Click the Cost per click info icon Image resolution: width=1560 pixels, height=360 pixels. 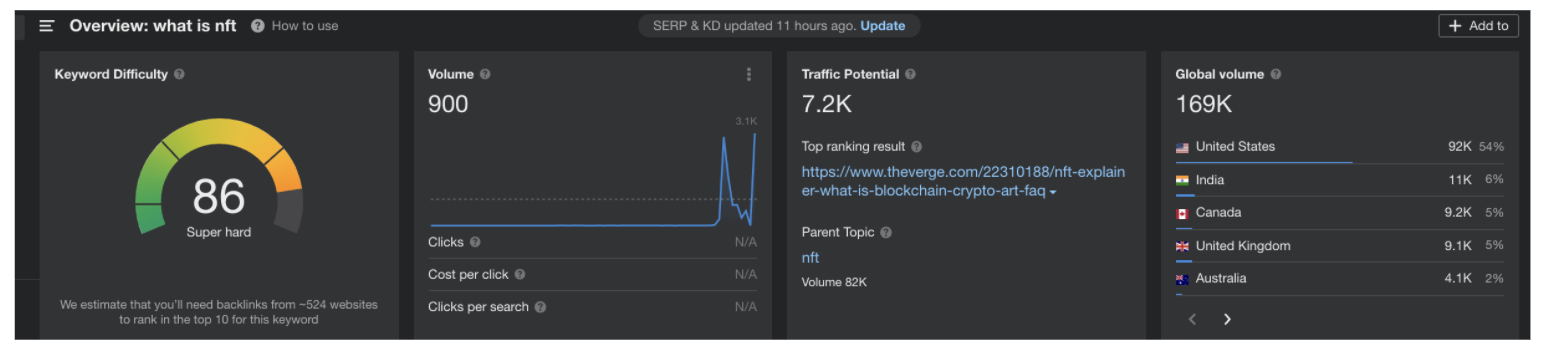[x=519, y=274]
